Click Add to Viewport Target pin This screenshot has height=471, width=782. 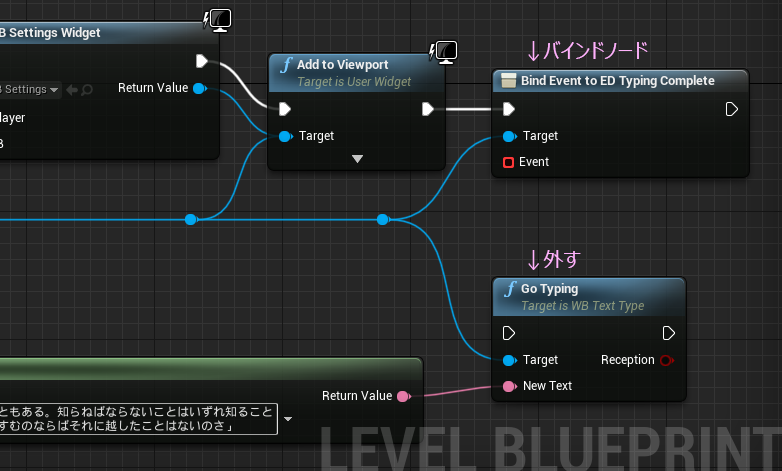point(285,136)
